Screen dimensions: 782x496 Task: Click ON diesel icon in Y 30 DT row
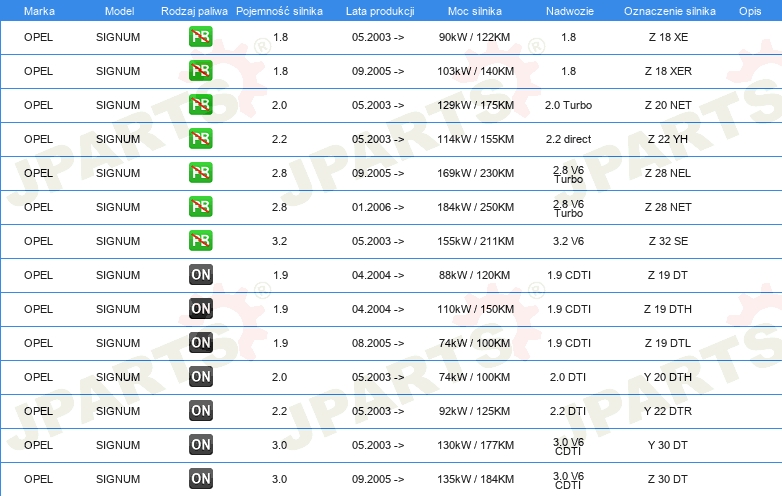[200, 445]
